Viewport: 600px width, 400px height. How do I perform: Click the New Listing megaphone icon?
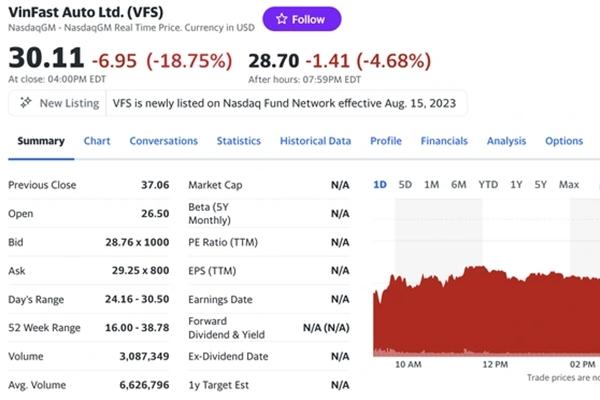25,103
